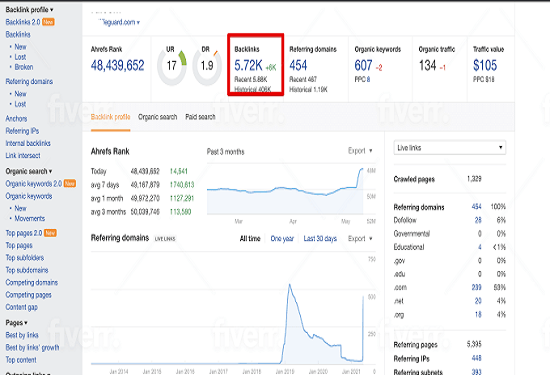The image size is (550, 375).
Task: Open Top content report
Action: pyautogui.click(x=21, y=360)
